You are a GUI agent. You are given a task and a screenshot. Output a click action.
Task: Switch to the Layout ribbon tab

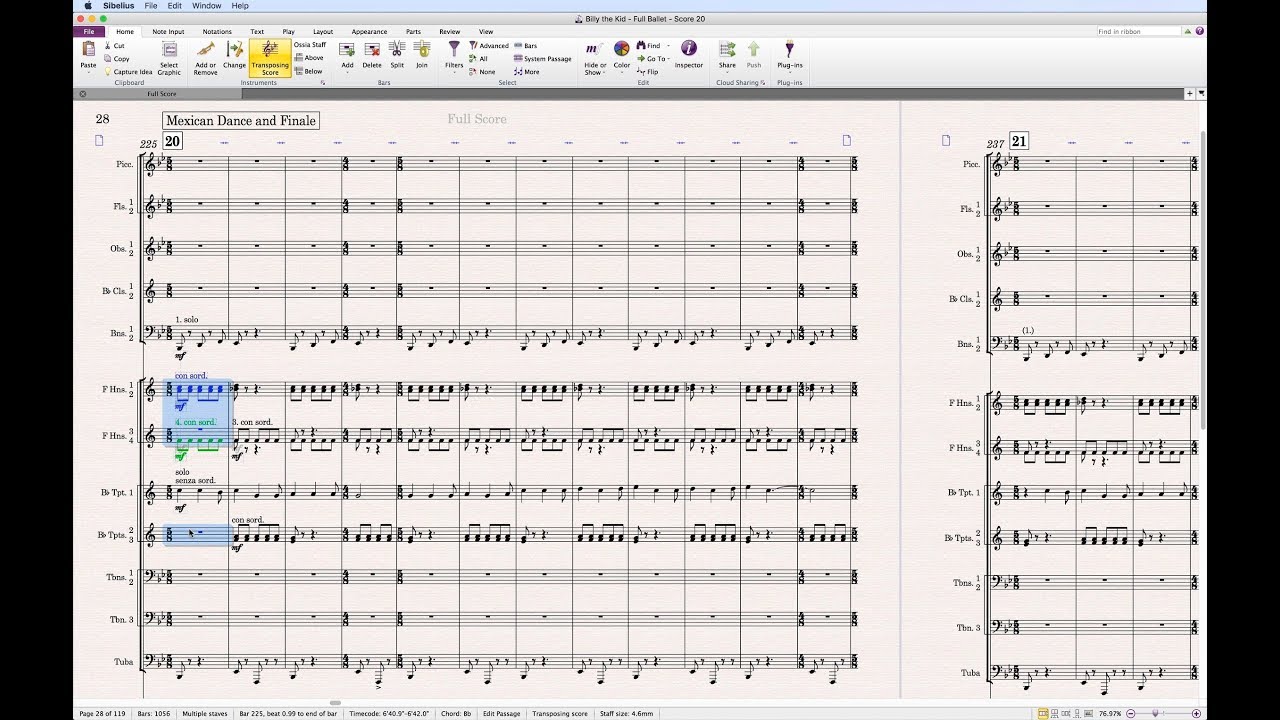tap(323, 31)
